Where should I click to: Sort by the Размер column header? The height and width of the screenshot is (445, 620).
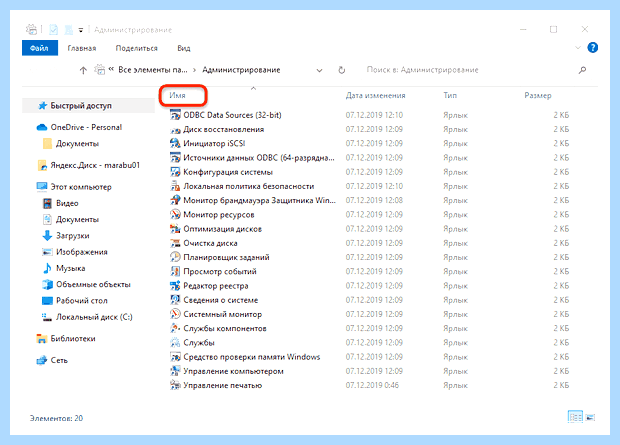pos(538,95)
